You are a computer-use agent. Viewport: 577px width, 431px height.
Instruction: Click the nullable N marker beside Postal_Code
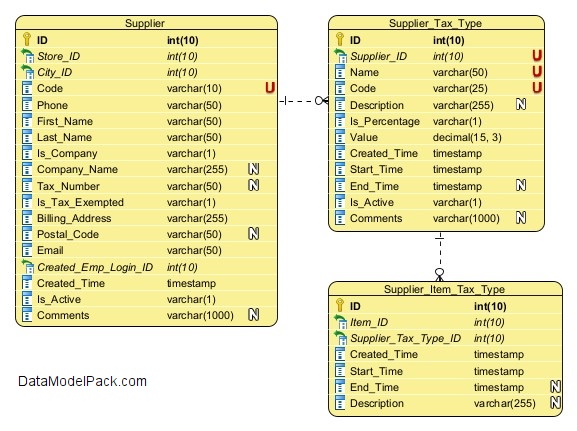click(x=254, y=233)
